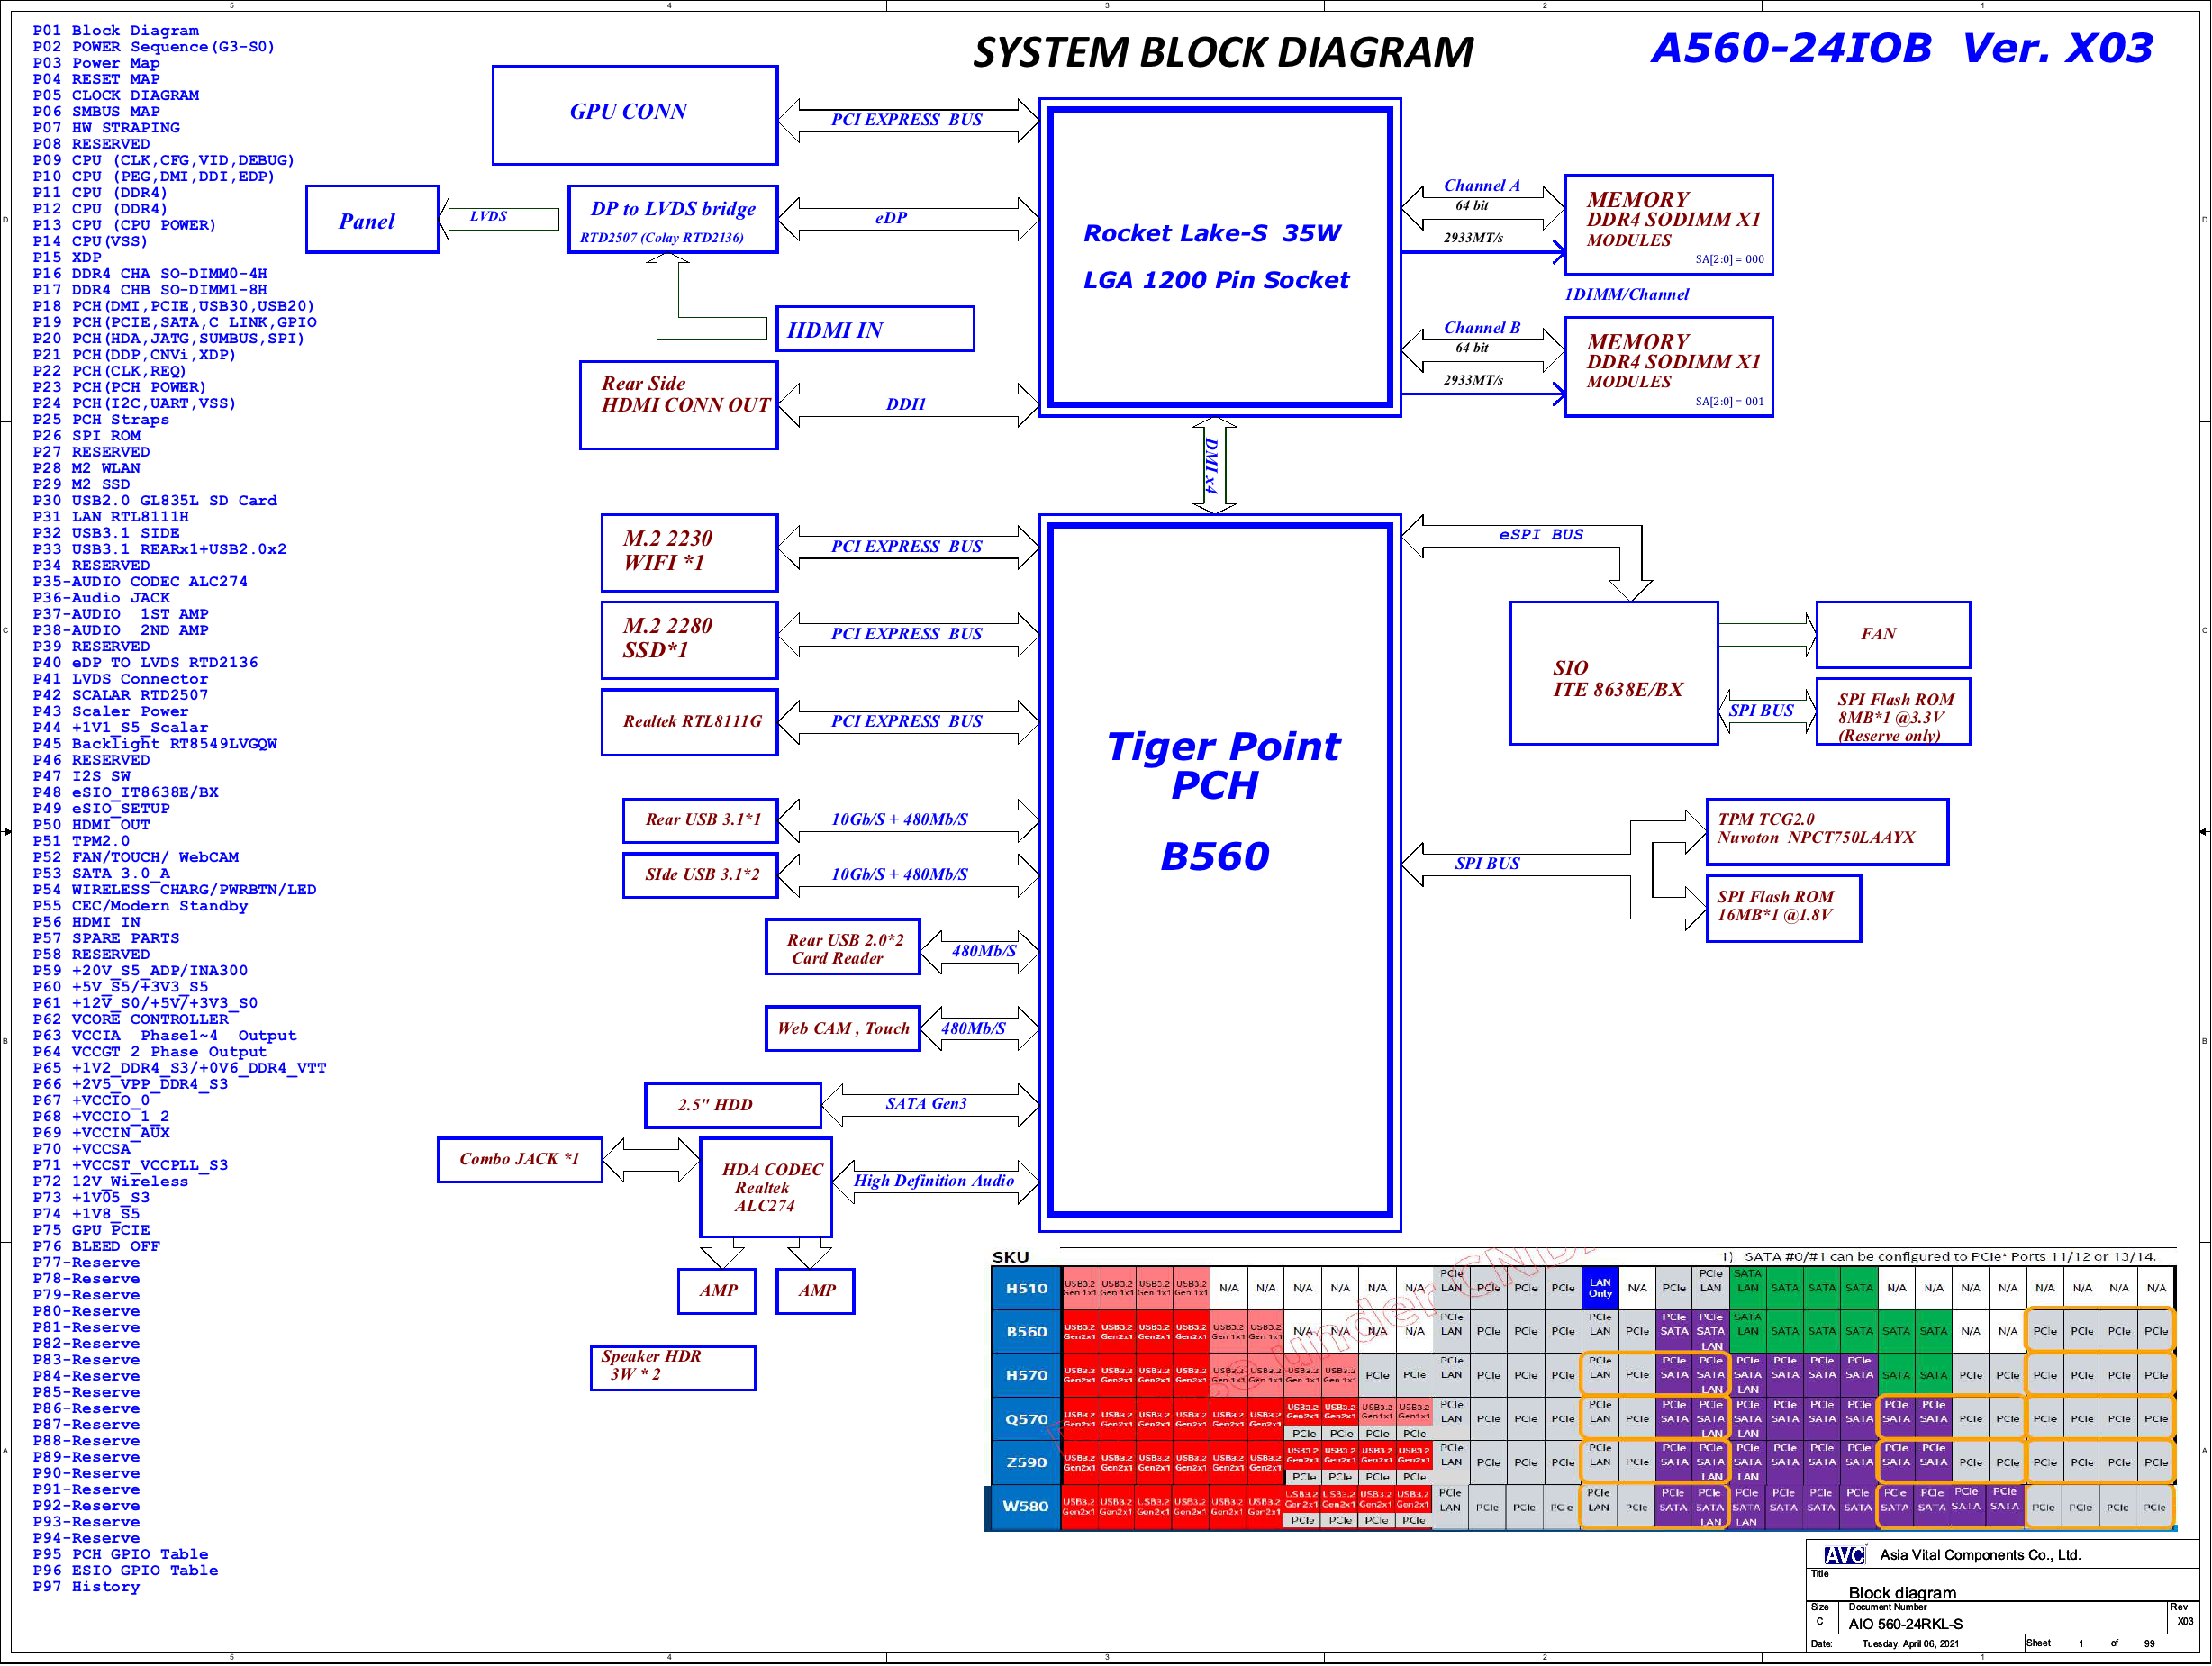
Task: Click the DMI x4 arrow label
Action: pos(1212,465)
